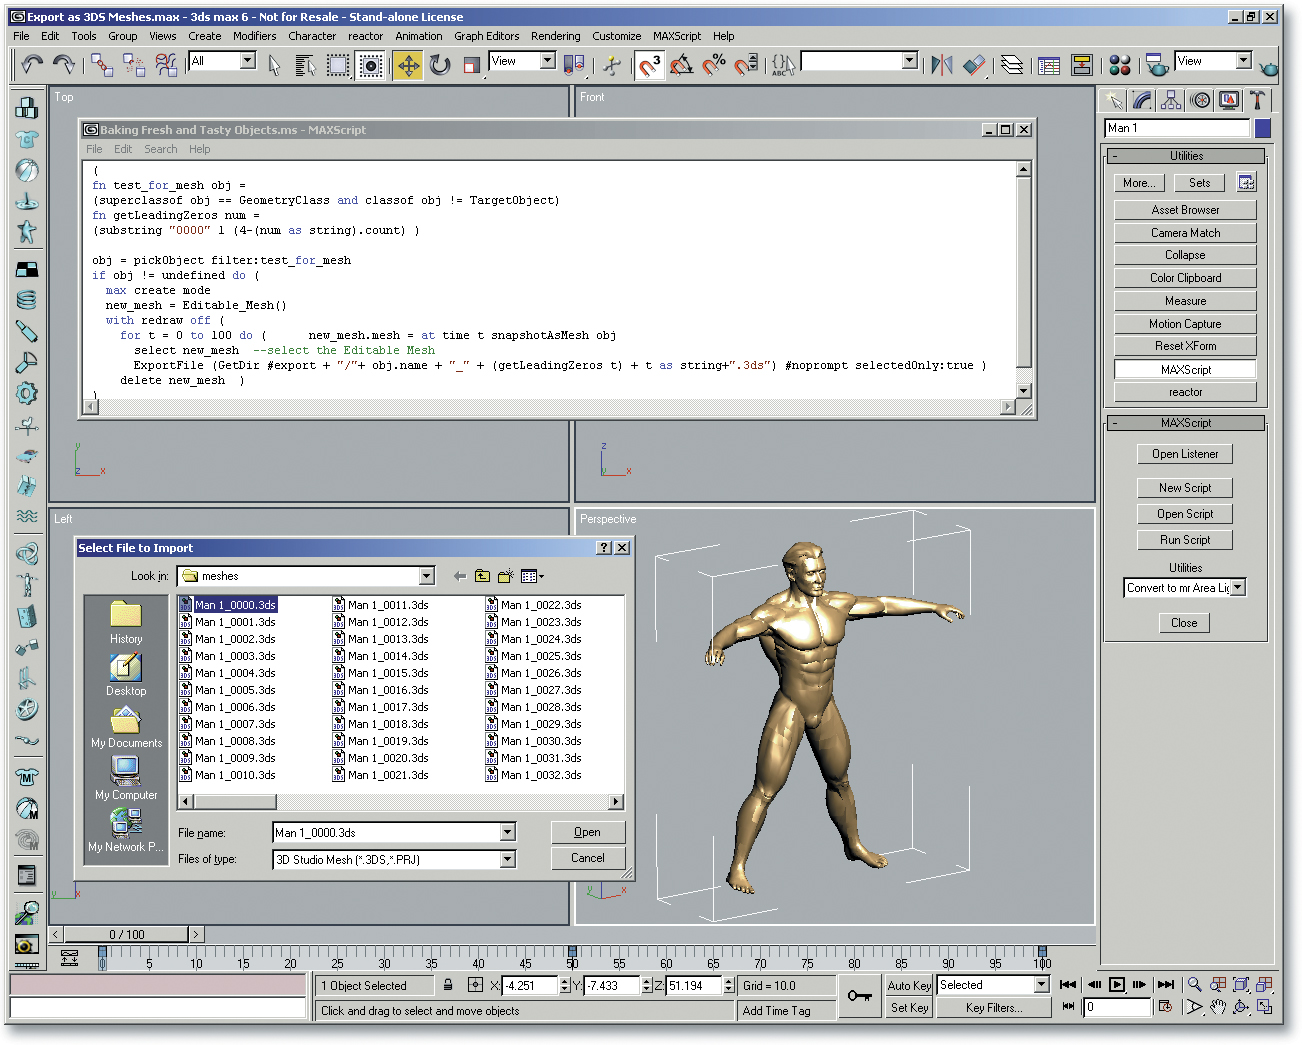Open the MAXScript menu in main menu bar
This screenshot has width=1302, height=1045.
(677, 36)
